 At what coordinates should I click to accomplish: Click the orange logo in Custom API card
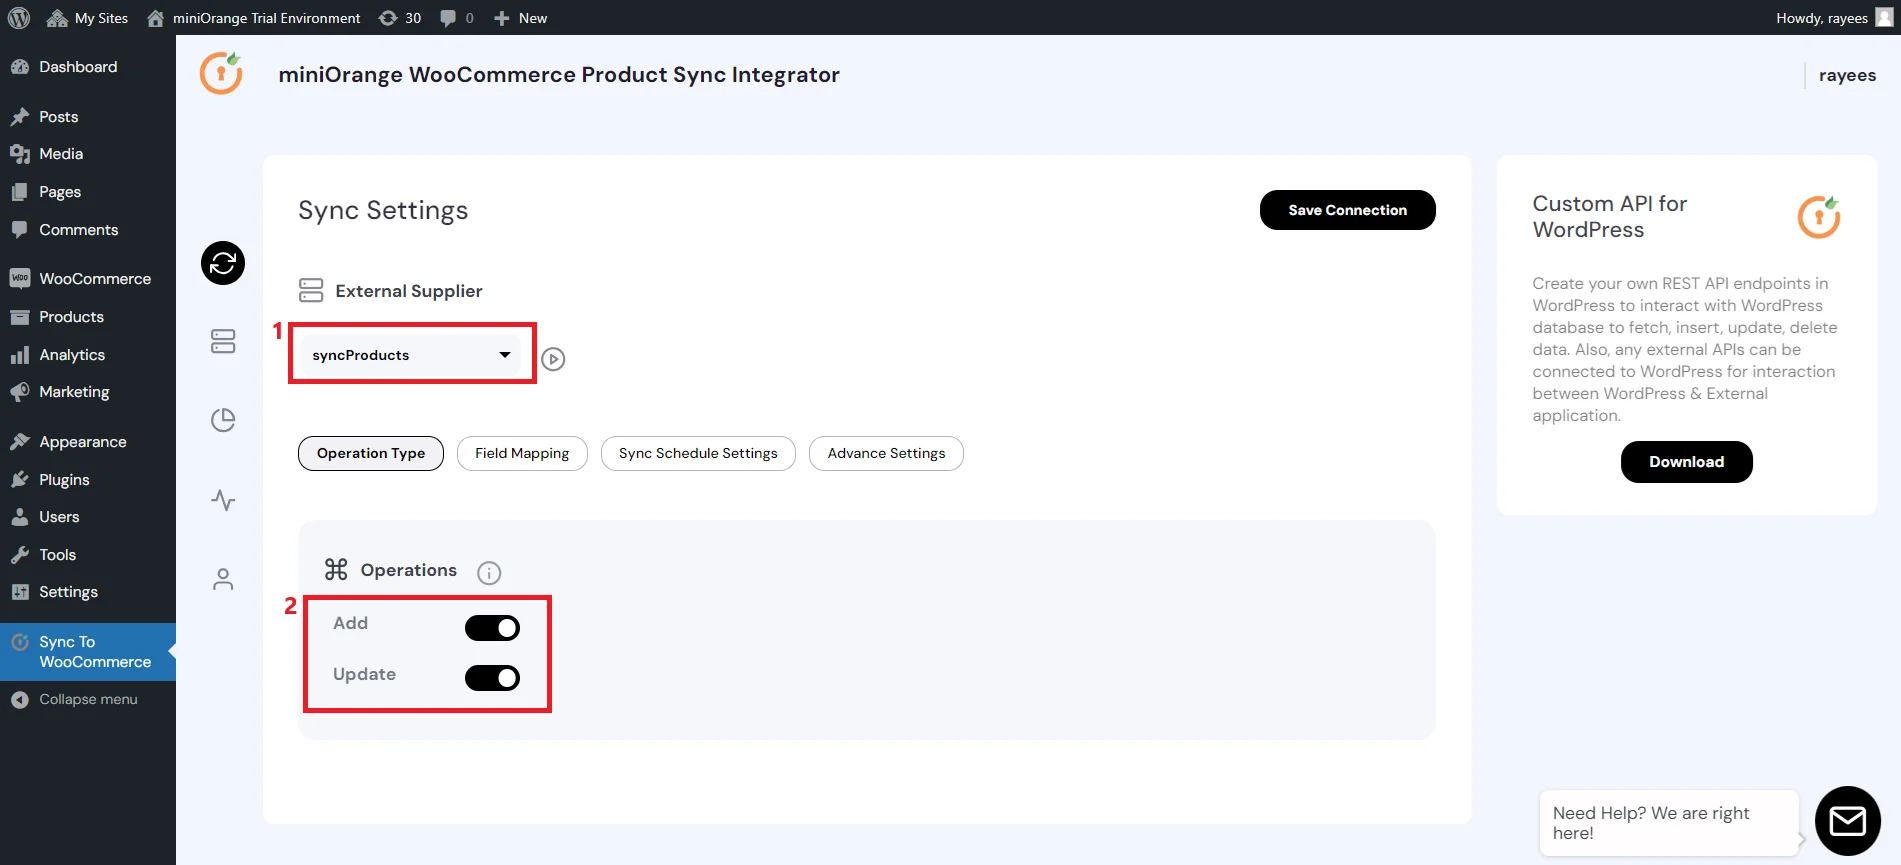point(1819,217)
